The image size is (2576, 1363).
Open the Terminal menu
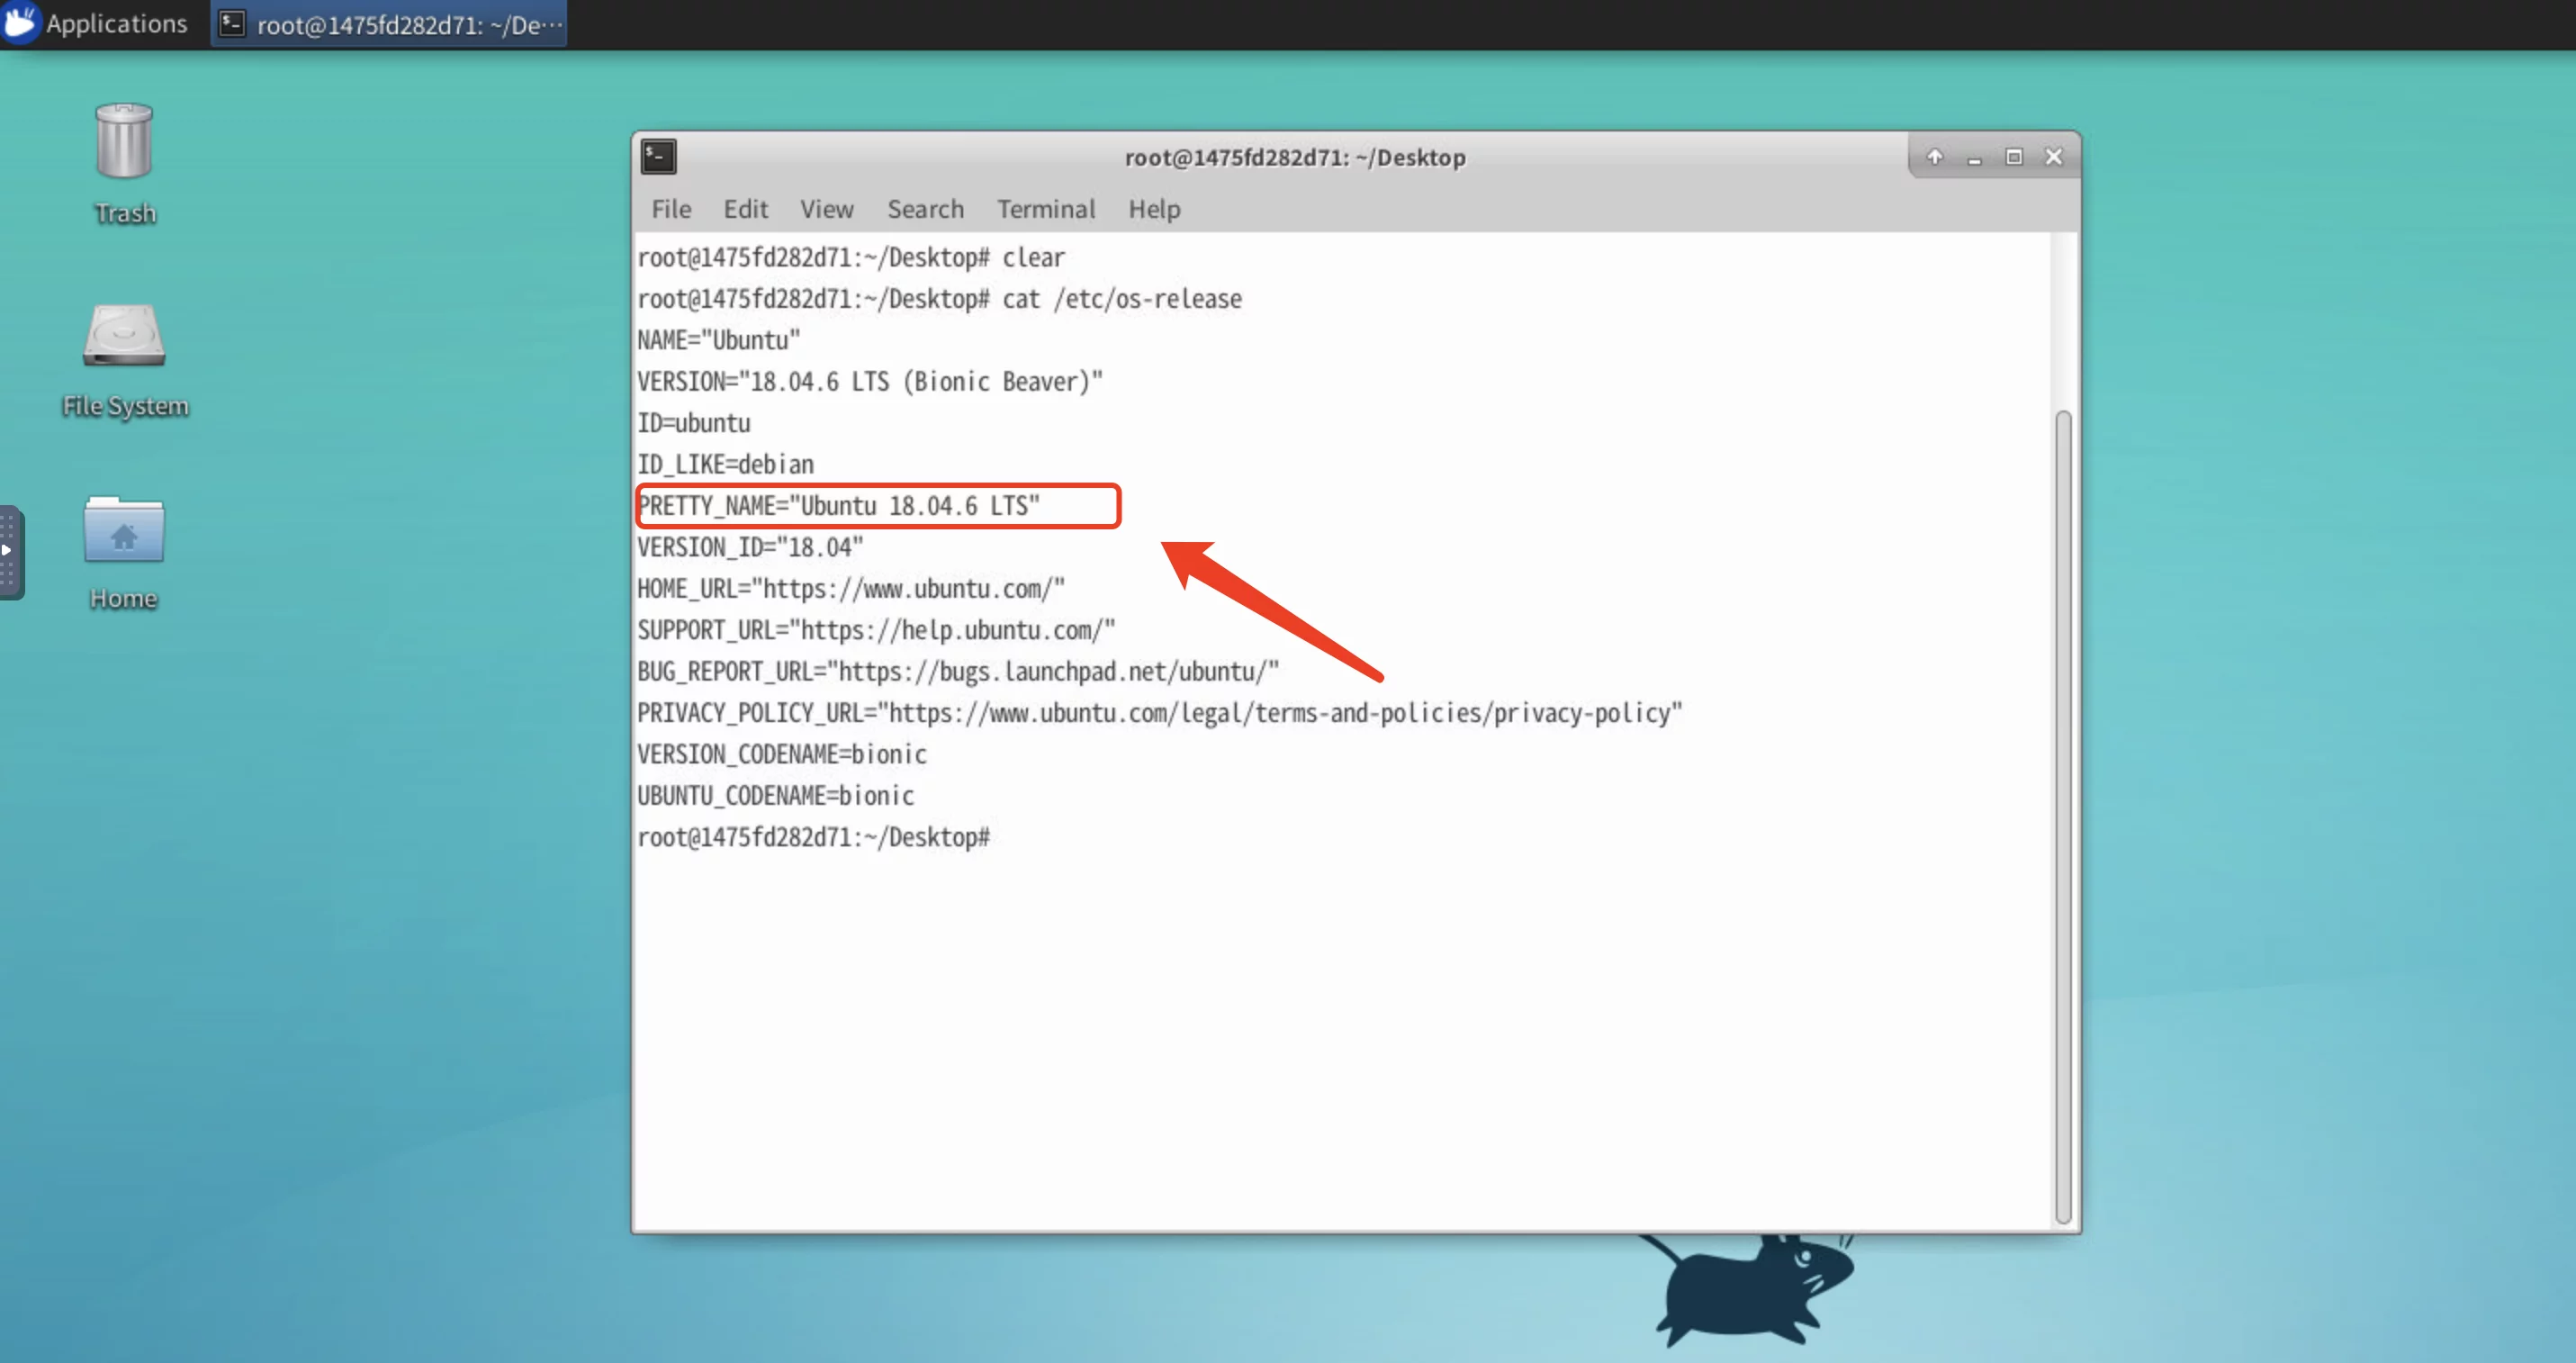[1045, 209]
